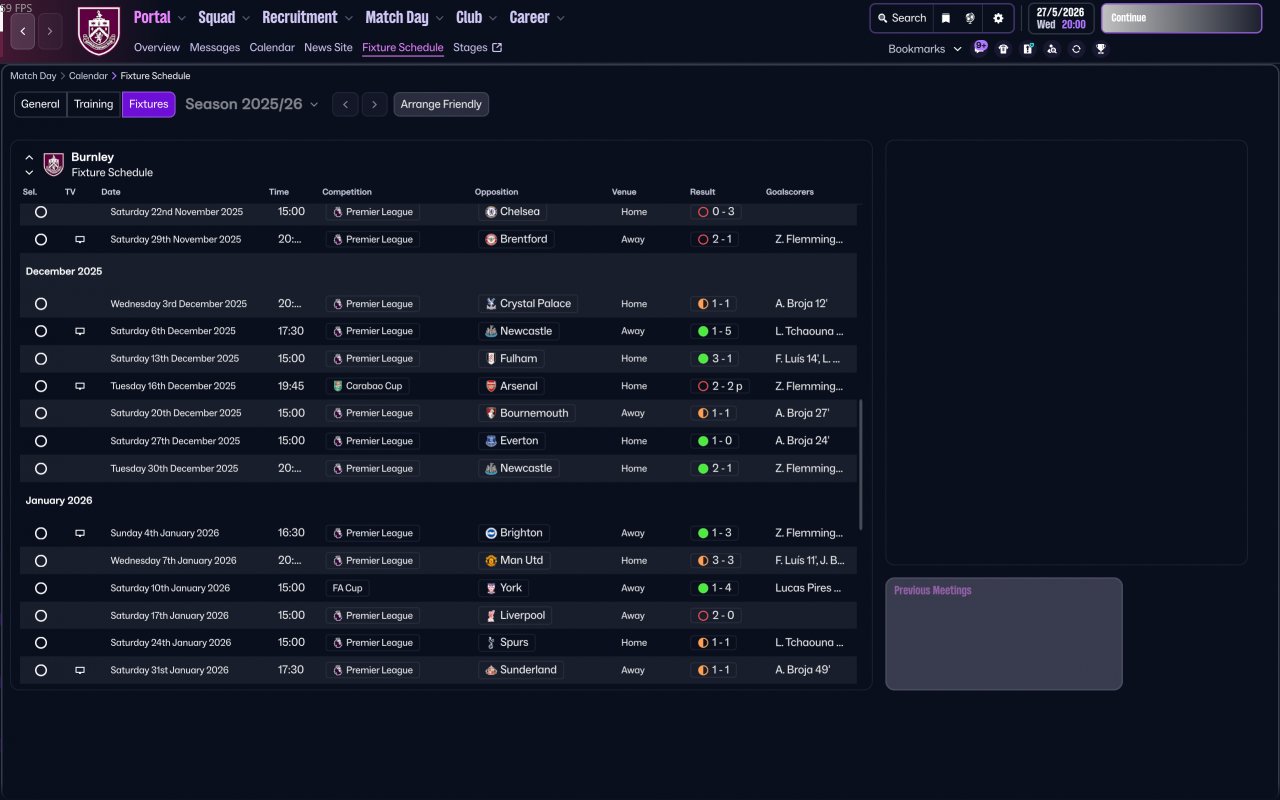This screenshot has width=1280, height=800.
Task: Go forward with the right arrow button
Action: tap(50, 31)
